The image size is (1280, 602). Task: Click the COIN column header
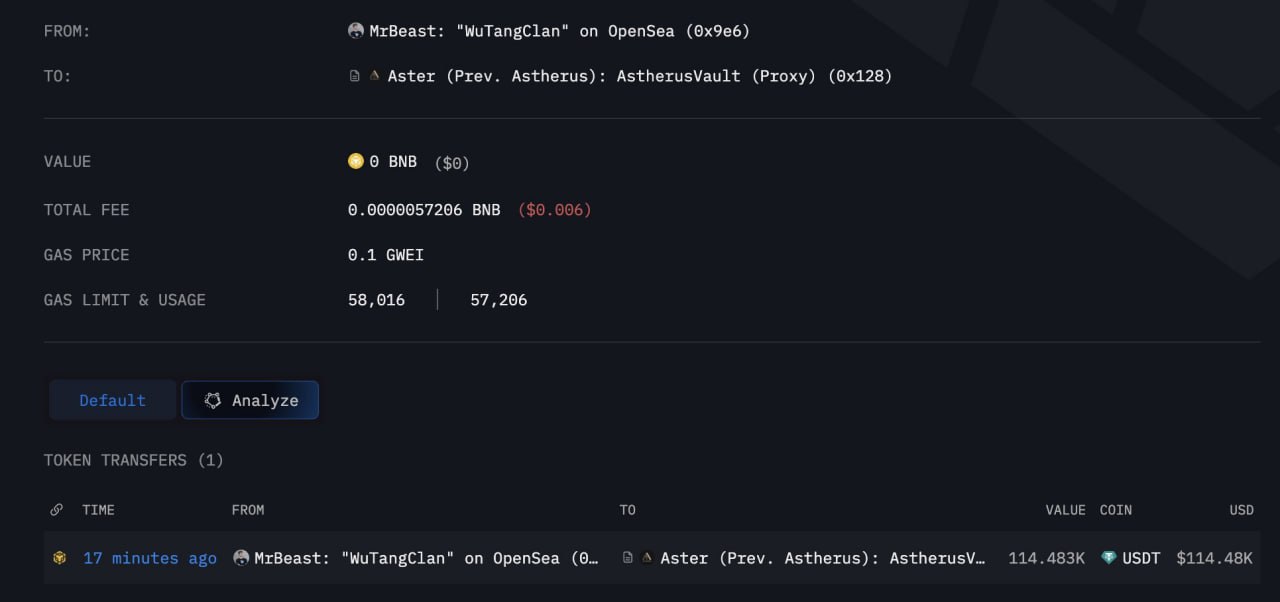click(x=1116, y=510)
